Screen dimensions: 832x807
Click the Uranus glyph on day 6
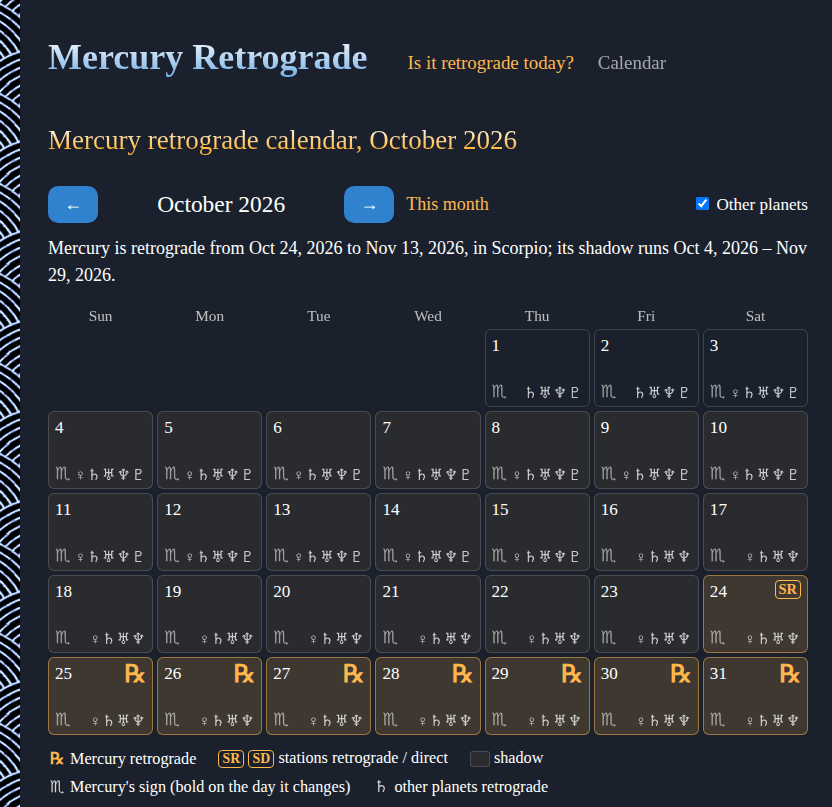pos(327,474)
